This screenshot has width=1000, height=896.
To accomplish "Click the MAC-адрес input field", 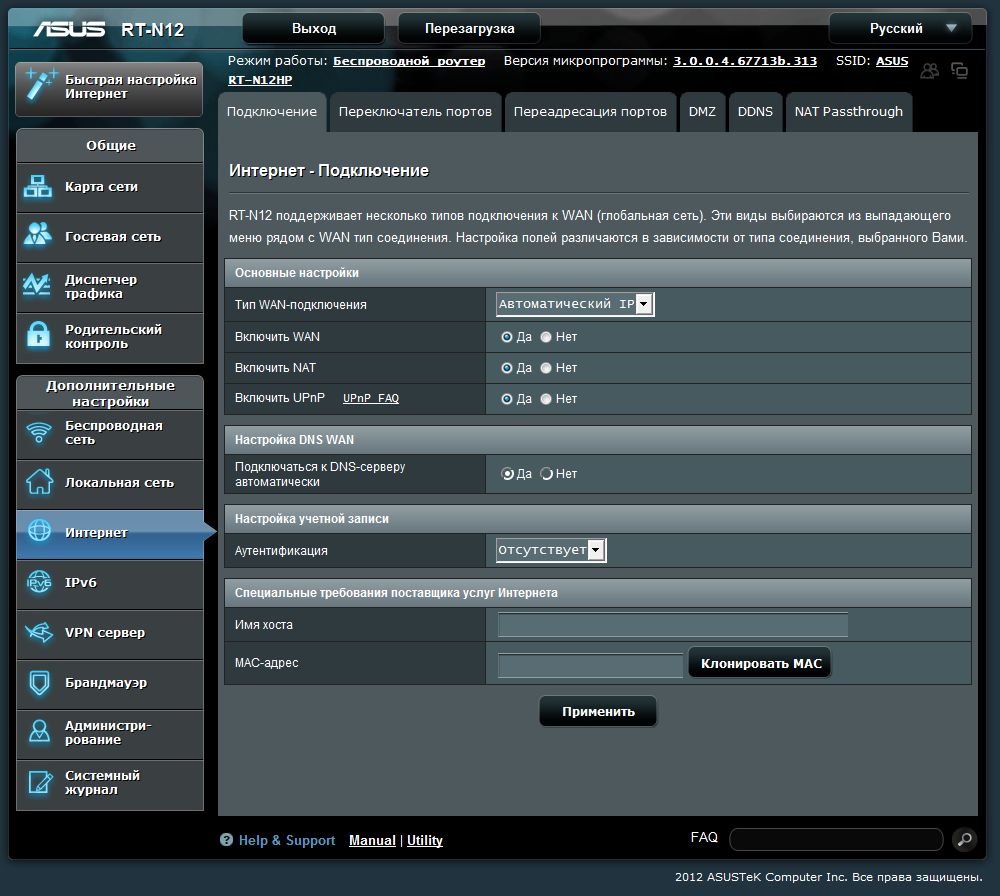I will [x=590, y=665].
